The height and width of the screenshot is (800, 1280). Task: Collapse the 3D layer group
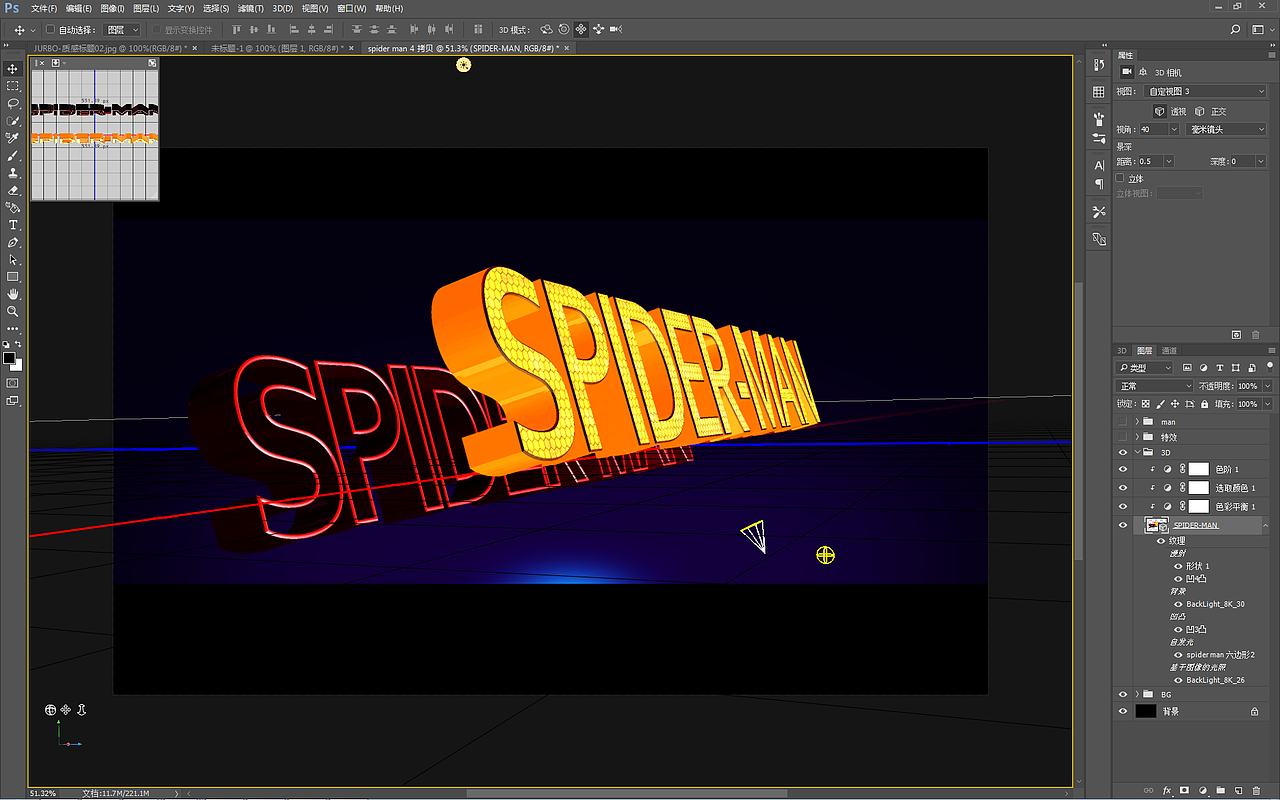[x=1137, y=452]
